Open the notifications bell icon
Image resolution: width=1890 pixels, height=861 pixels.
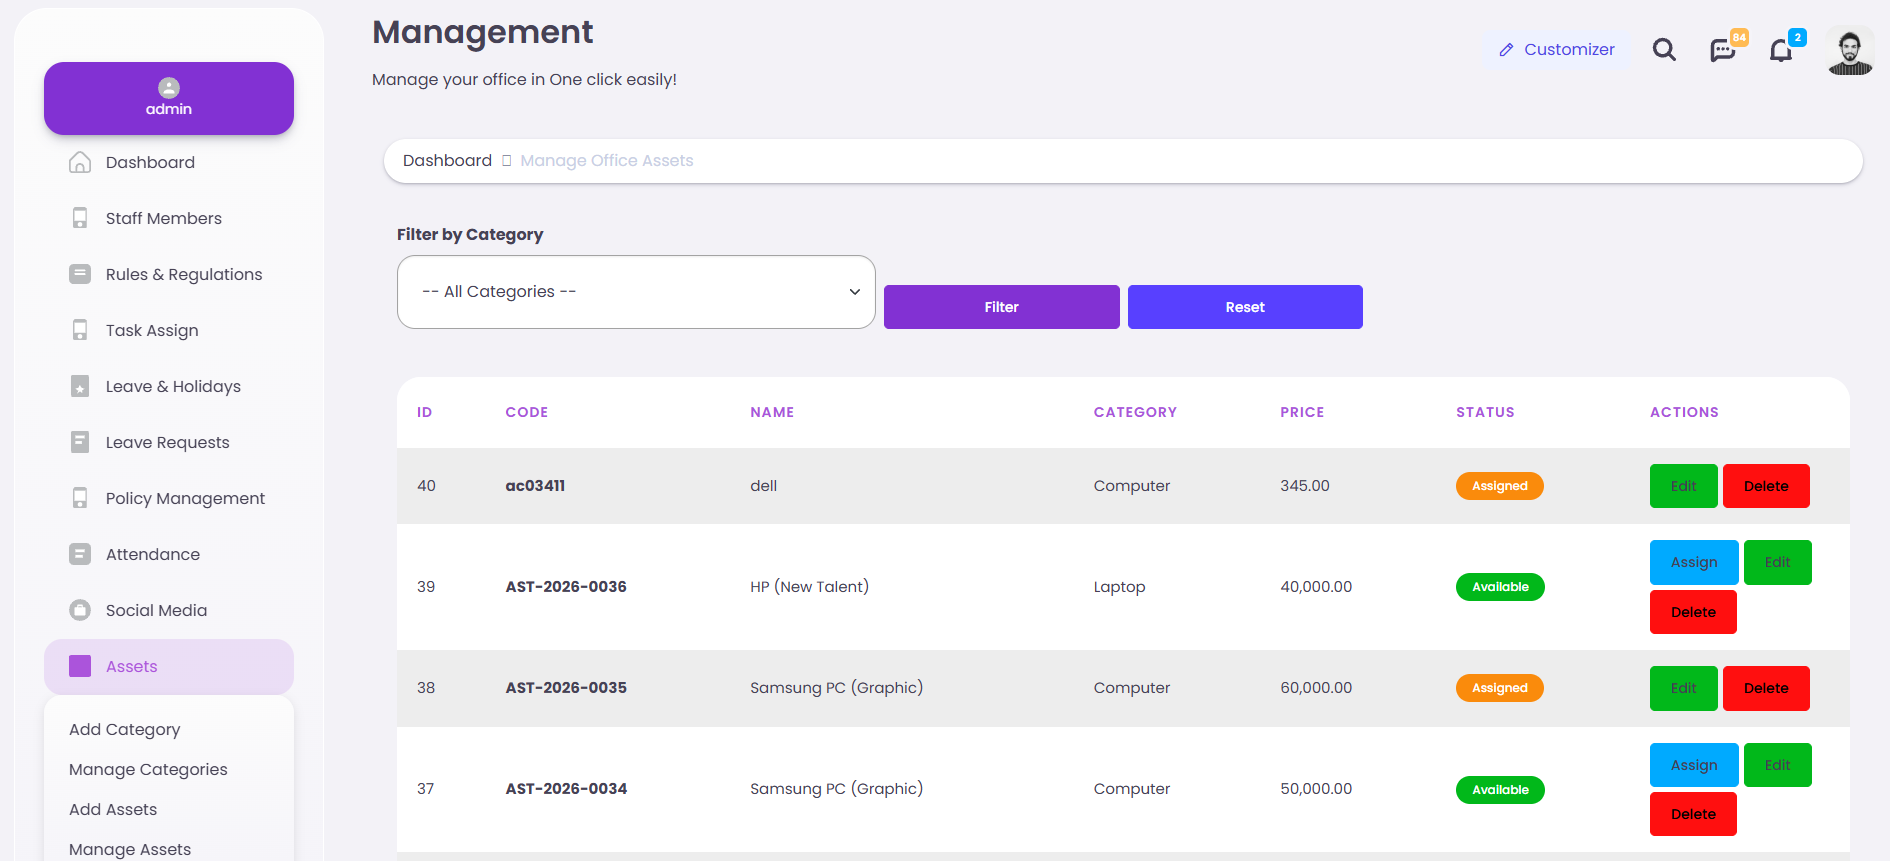click(x=1781, y=50)
